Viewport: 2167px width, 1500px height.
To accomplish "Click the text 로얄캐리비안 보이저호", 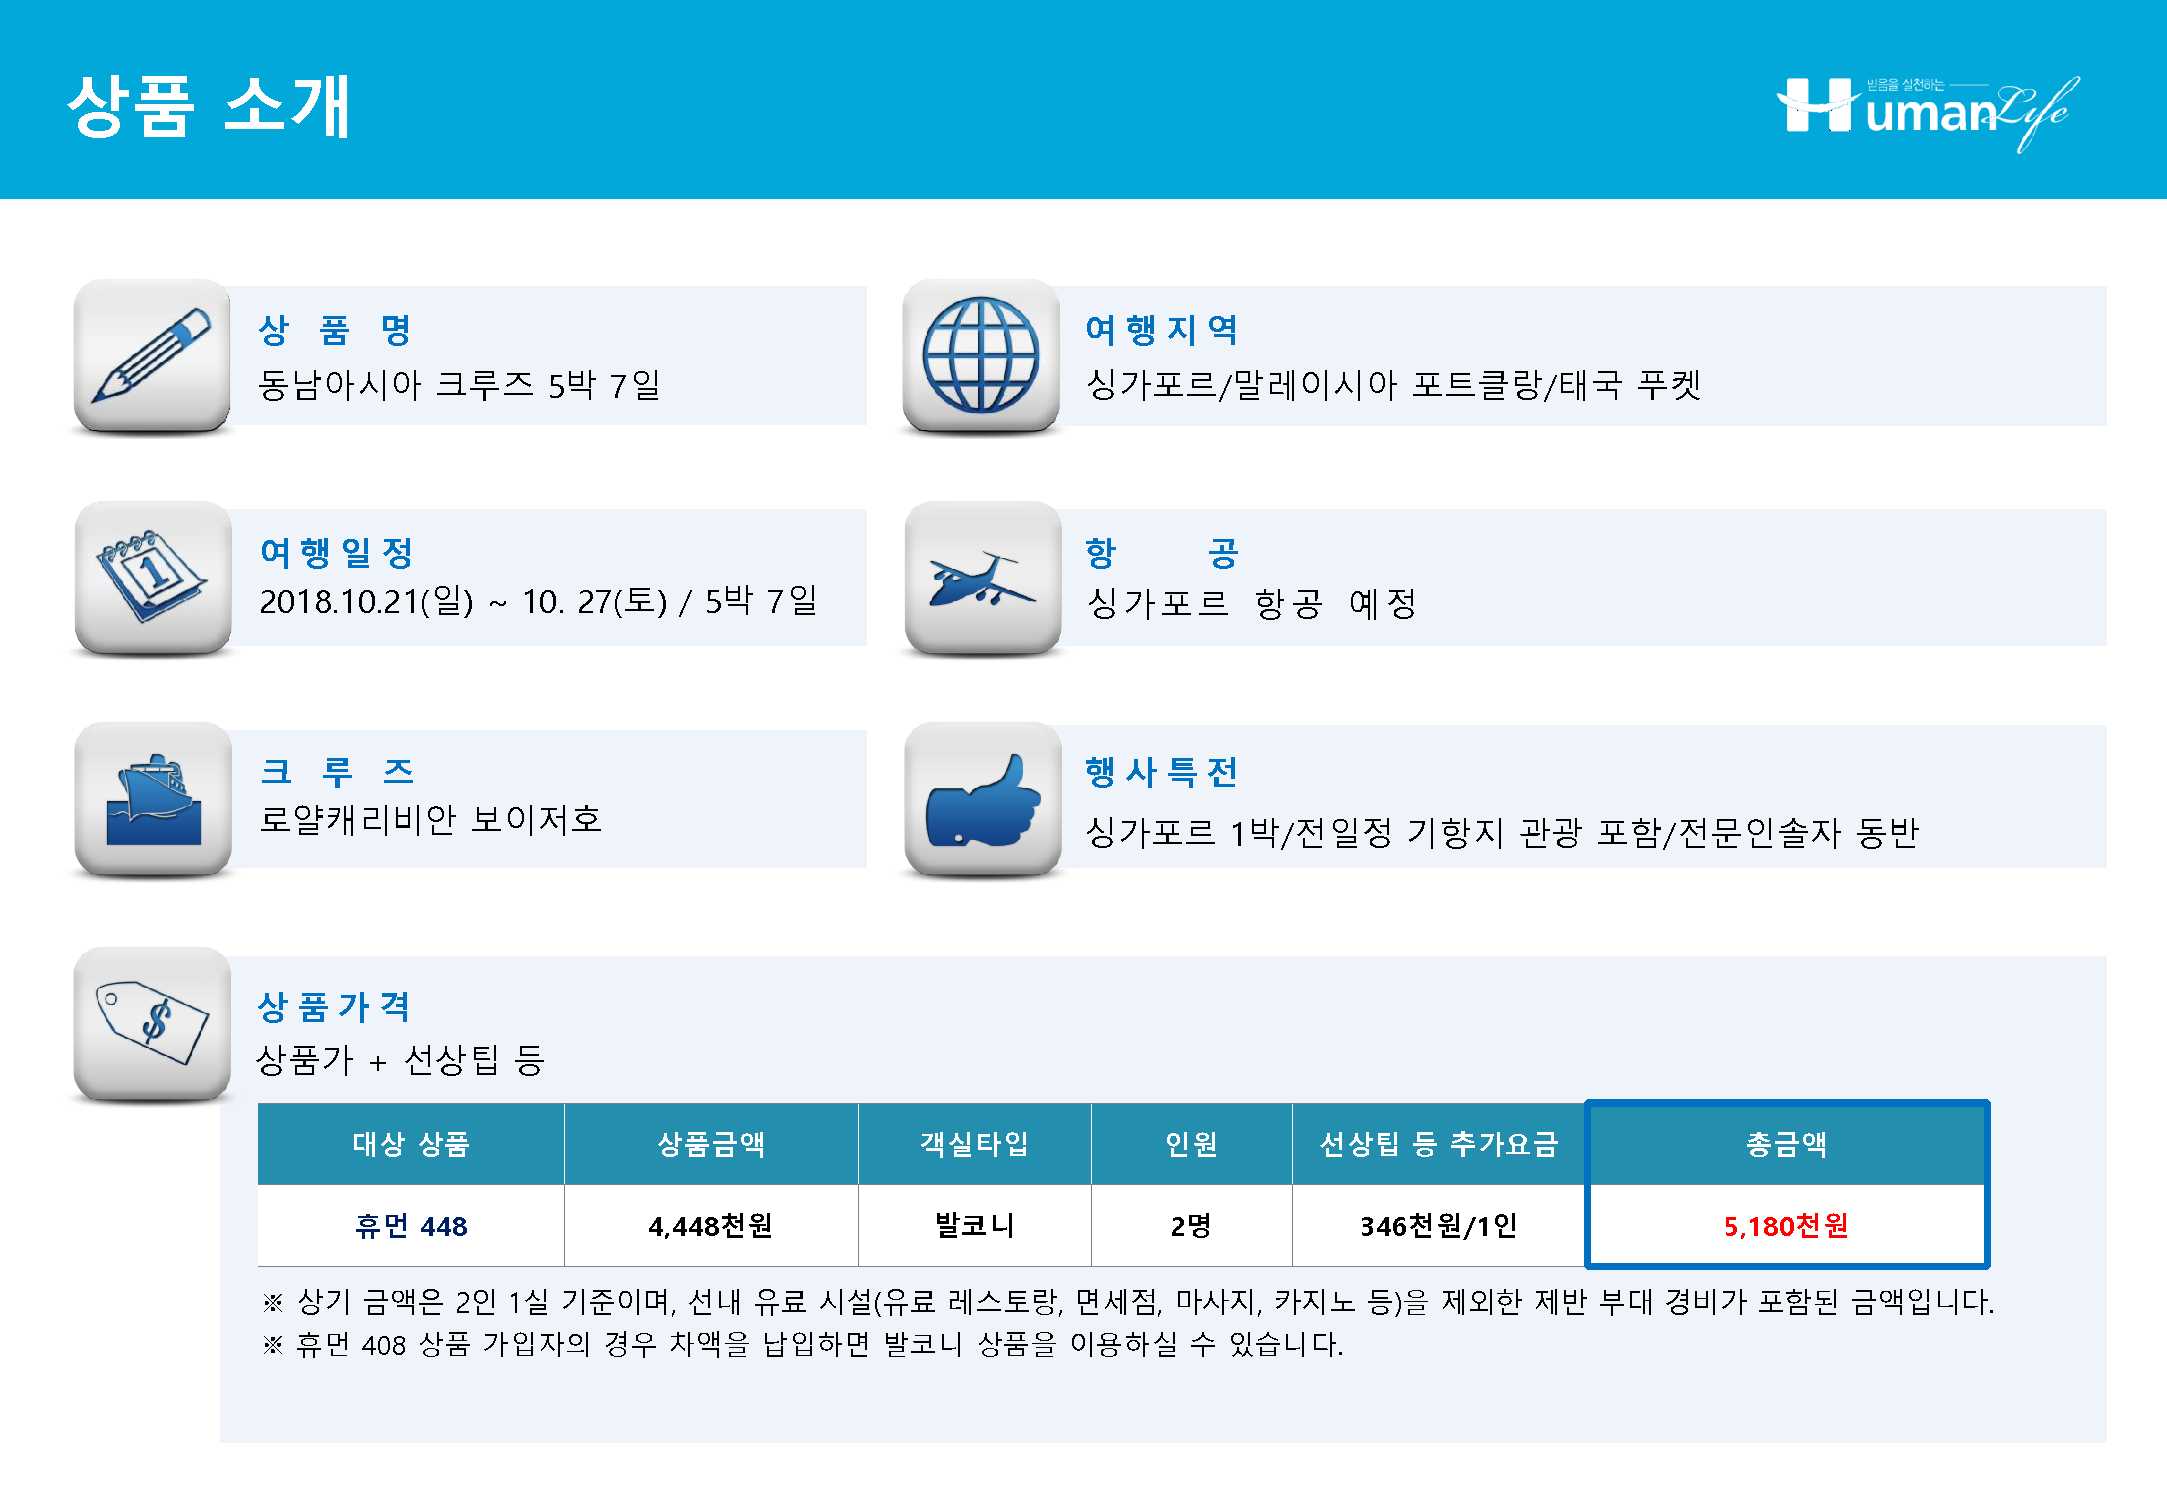I will [x=430, y=820].
